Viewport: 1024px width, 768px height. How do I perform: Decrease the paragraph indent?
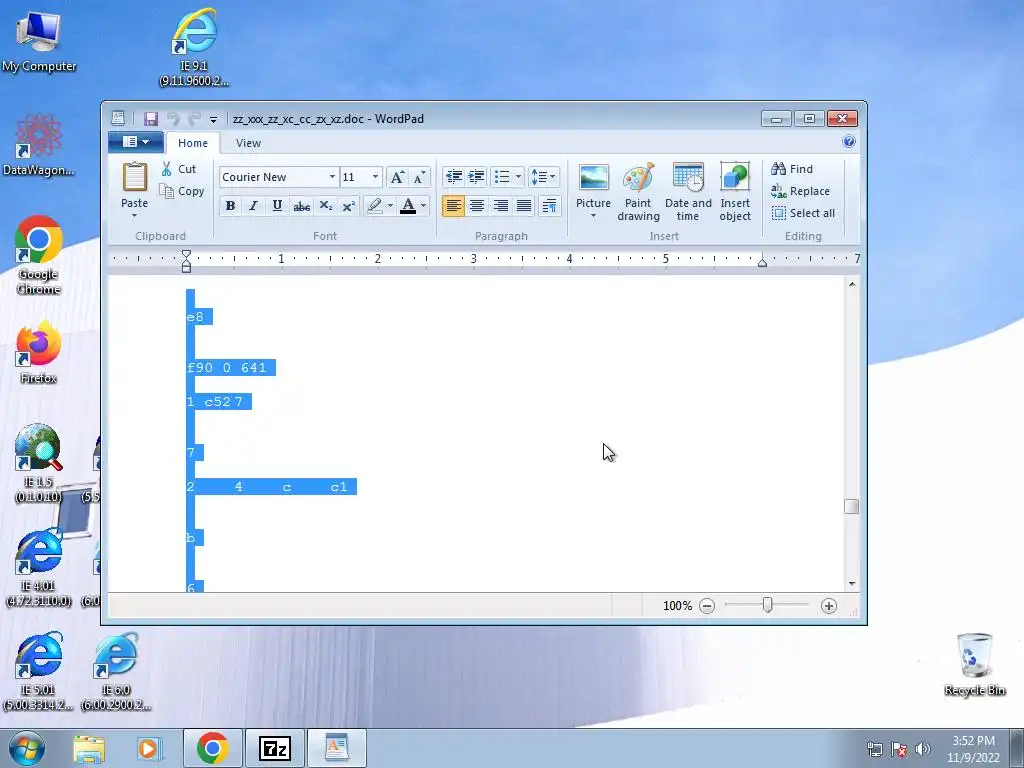[x=454, y=177]
